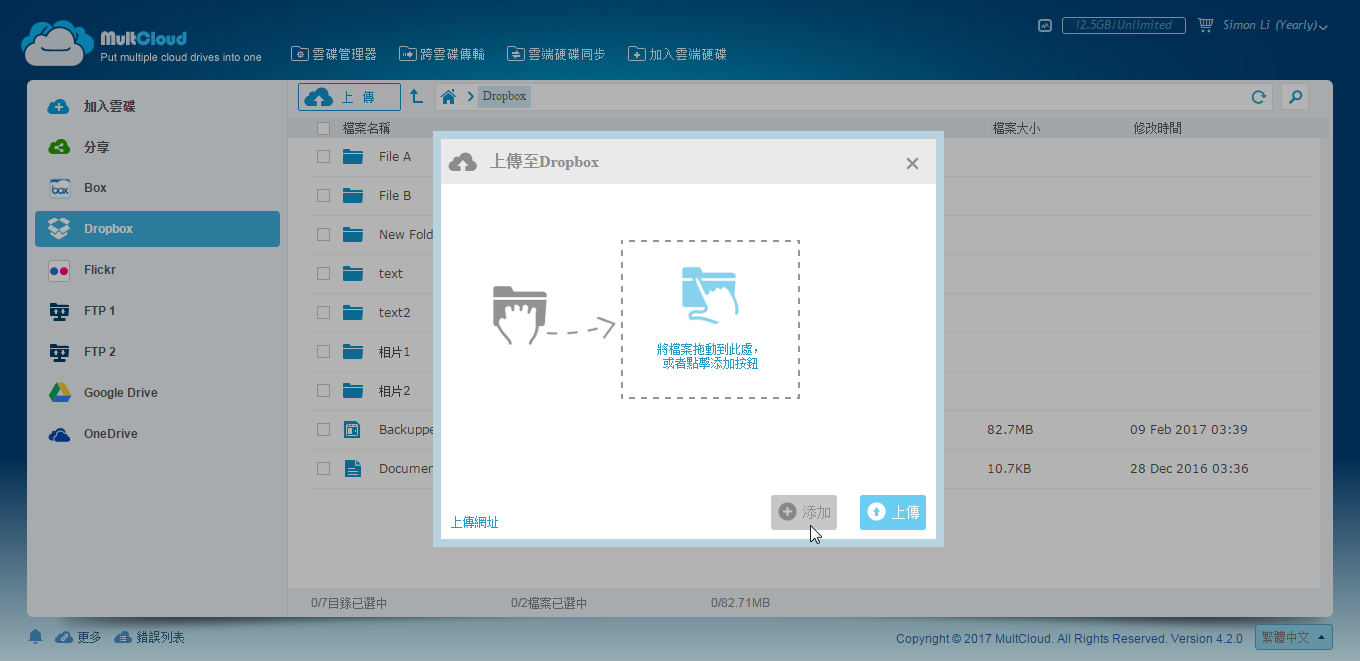The width and height of the screenshot is (1360, 661).
Task: Click the MultCloud cloud logo
Action: [x=57, y=43]
